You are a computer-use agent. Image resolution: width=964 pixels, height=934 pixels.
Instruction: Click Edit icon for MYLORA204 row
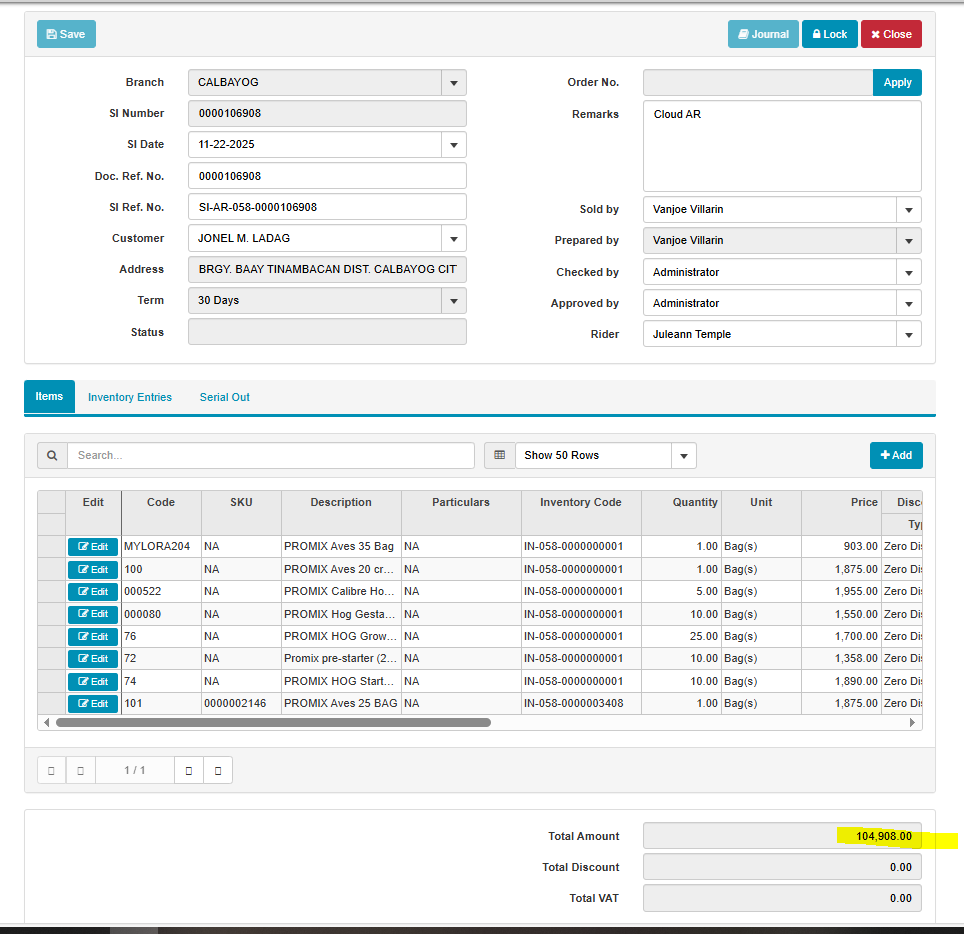point(93,547)
